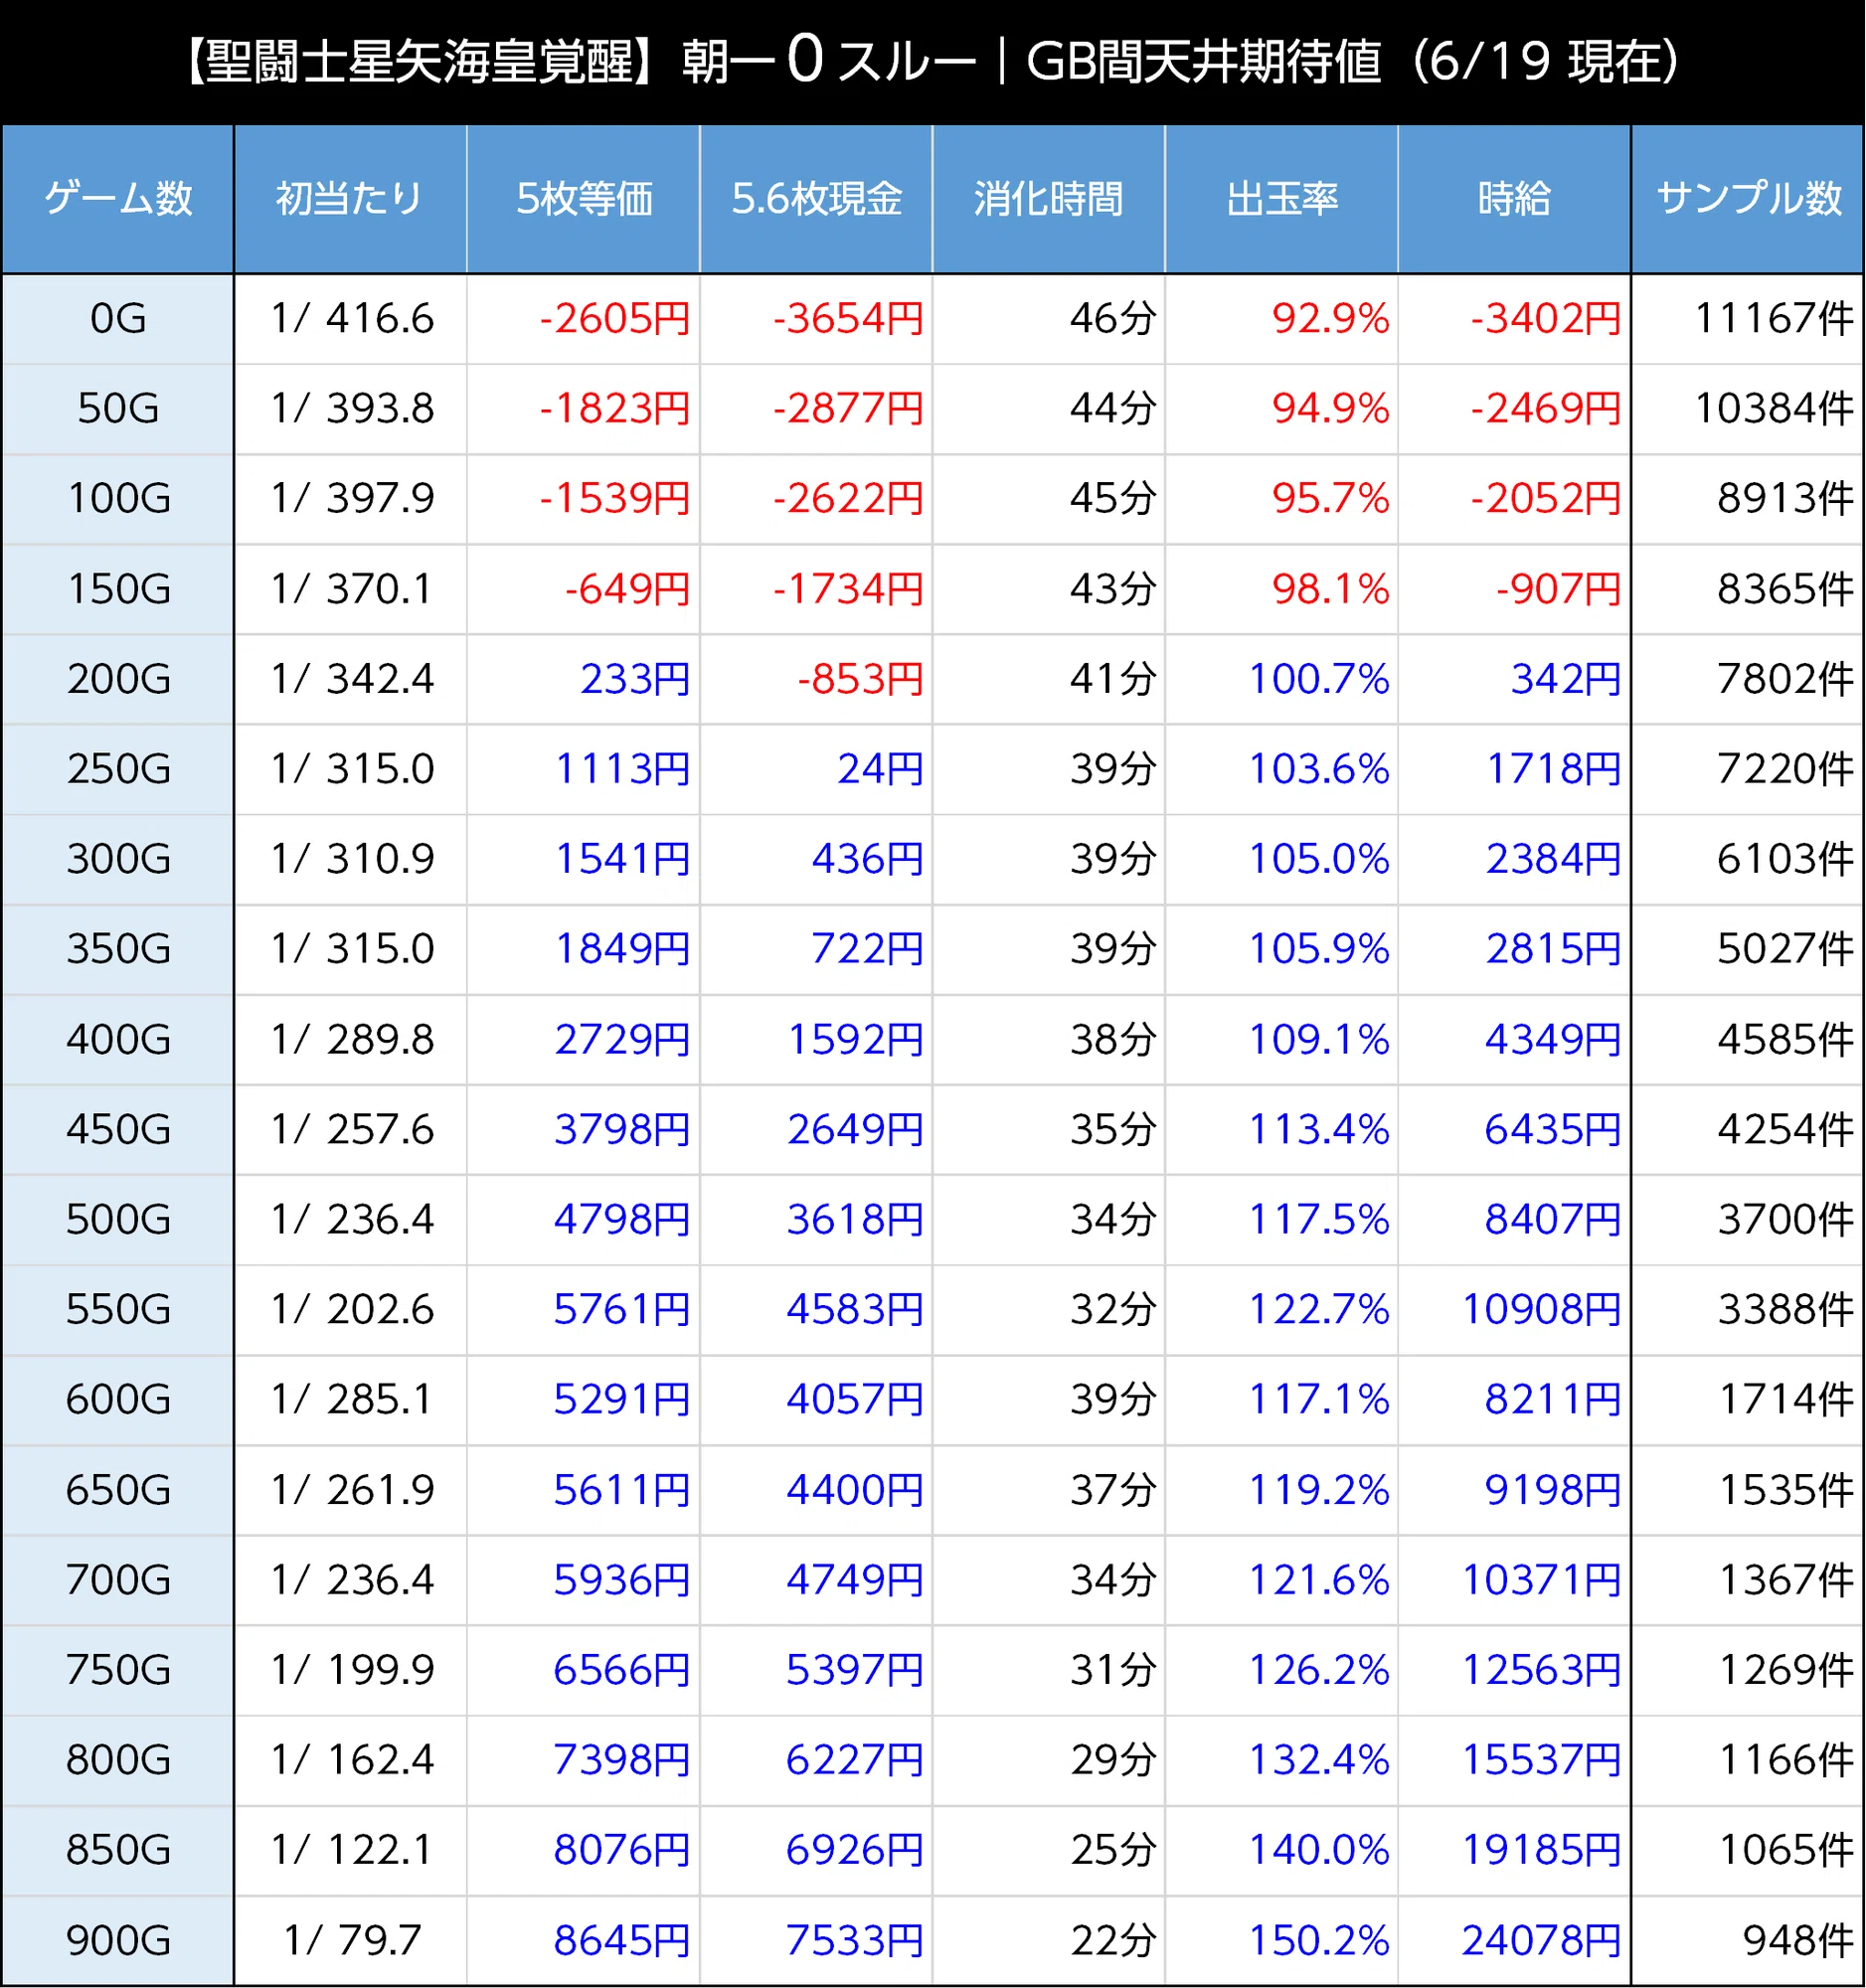This screenshot has height=1988, width=1866.
Task: Click the 50G row label
Action: tap(118, 409)
